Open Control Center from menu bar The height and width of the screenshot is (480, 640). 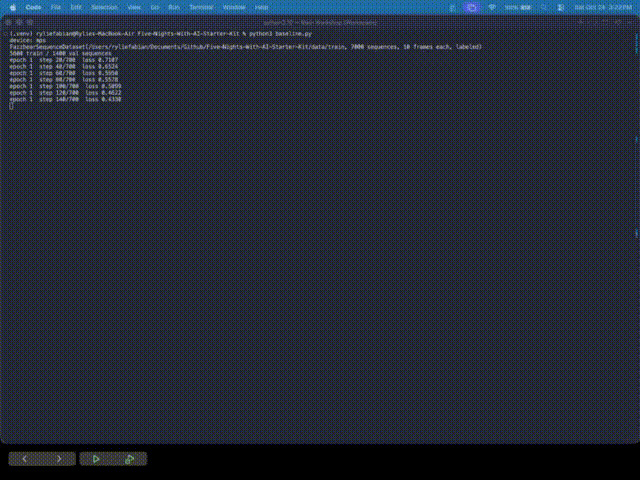tap(560, 7)
